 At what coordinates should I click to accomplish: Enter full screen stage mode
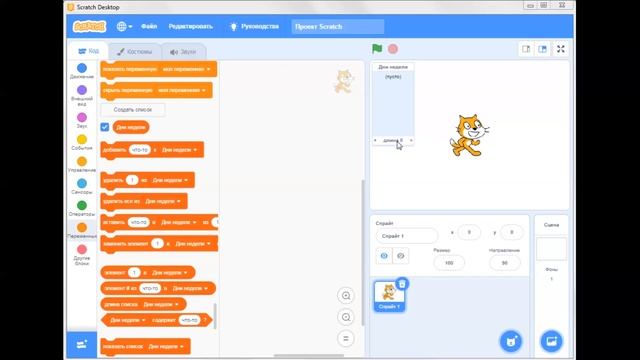click(x=561, y=49)
